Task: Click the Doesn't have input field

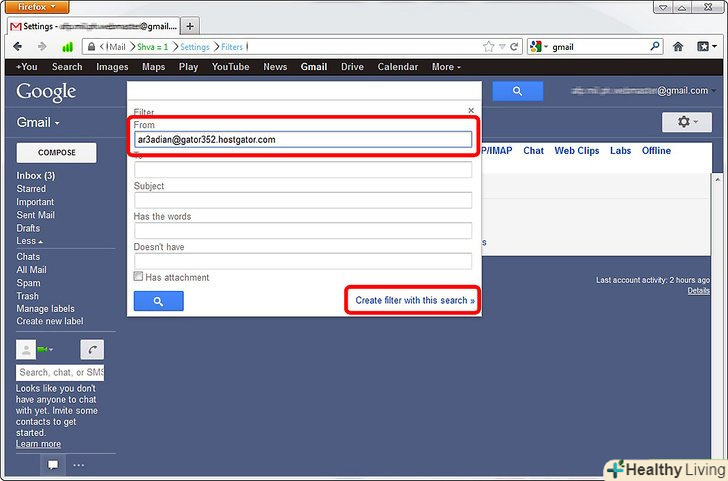Action: (x=303, y=261)
